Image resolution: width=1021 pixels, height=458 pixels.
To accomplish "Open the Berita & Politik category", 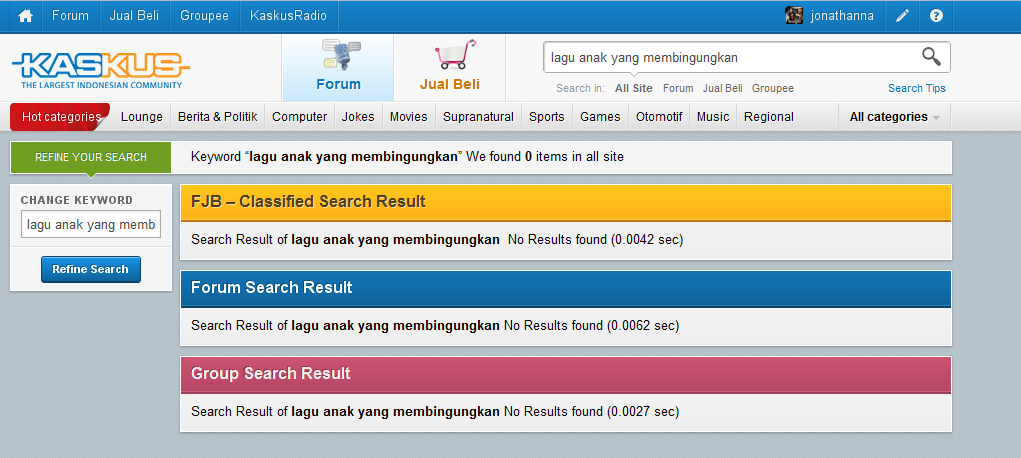I will [217, 117].
